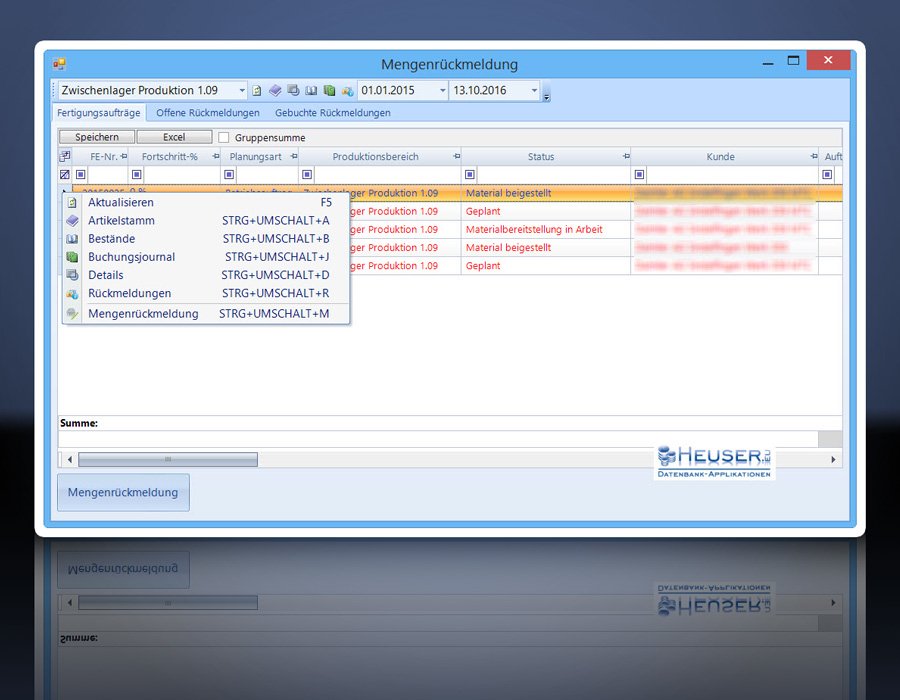900x700 pixels.
Task: Click the large Mengenrückmeldung button at the bottom
Action: pyautogui.click(x=123, y=492)
